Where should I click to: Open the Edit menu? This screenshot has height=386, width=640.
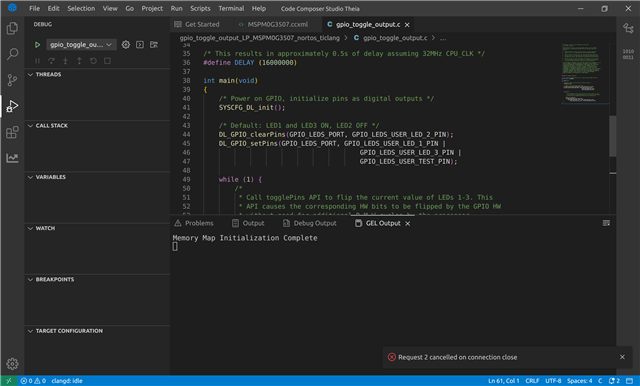[x=53, y=9]
